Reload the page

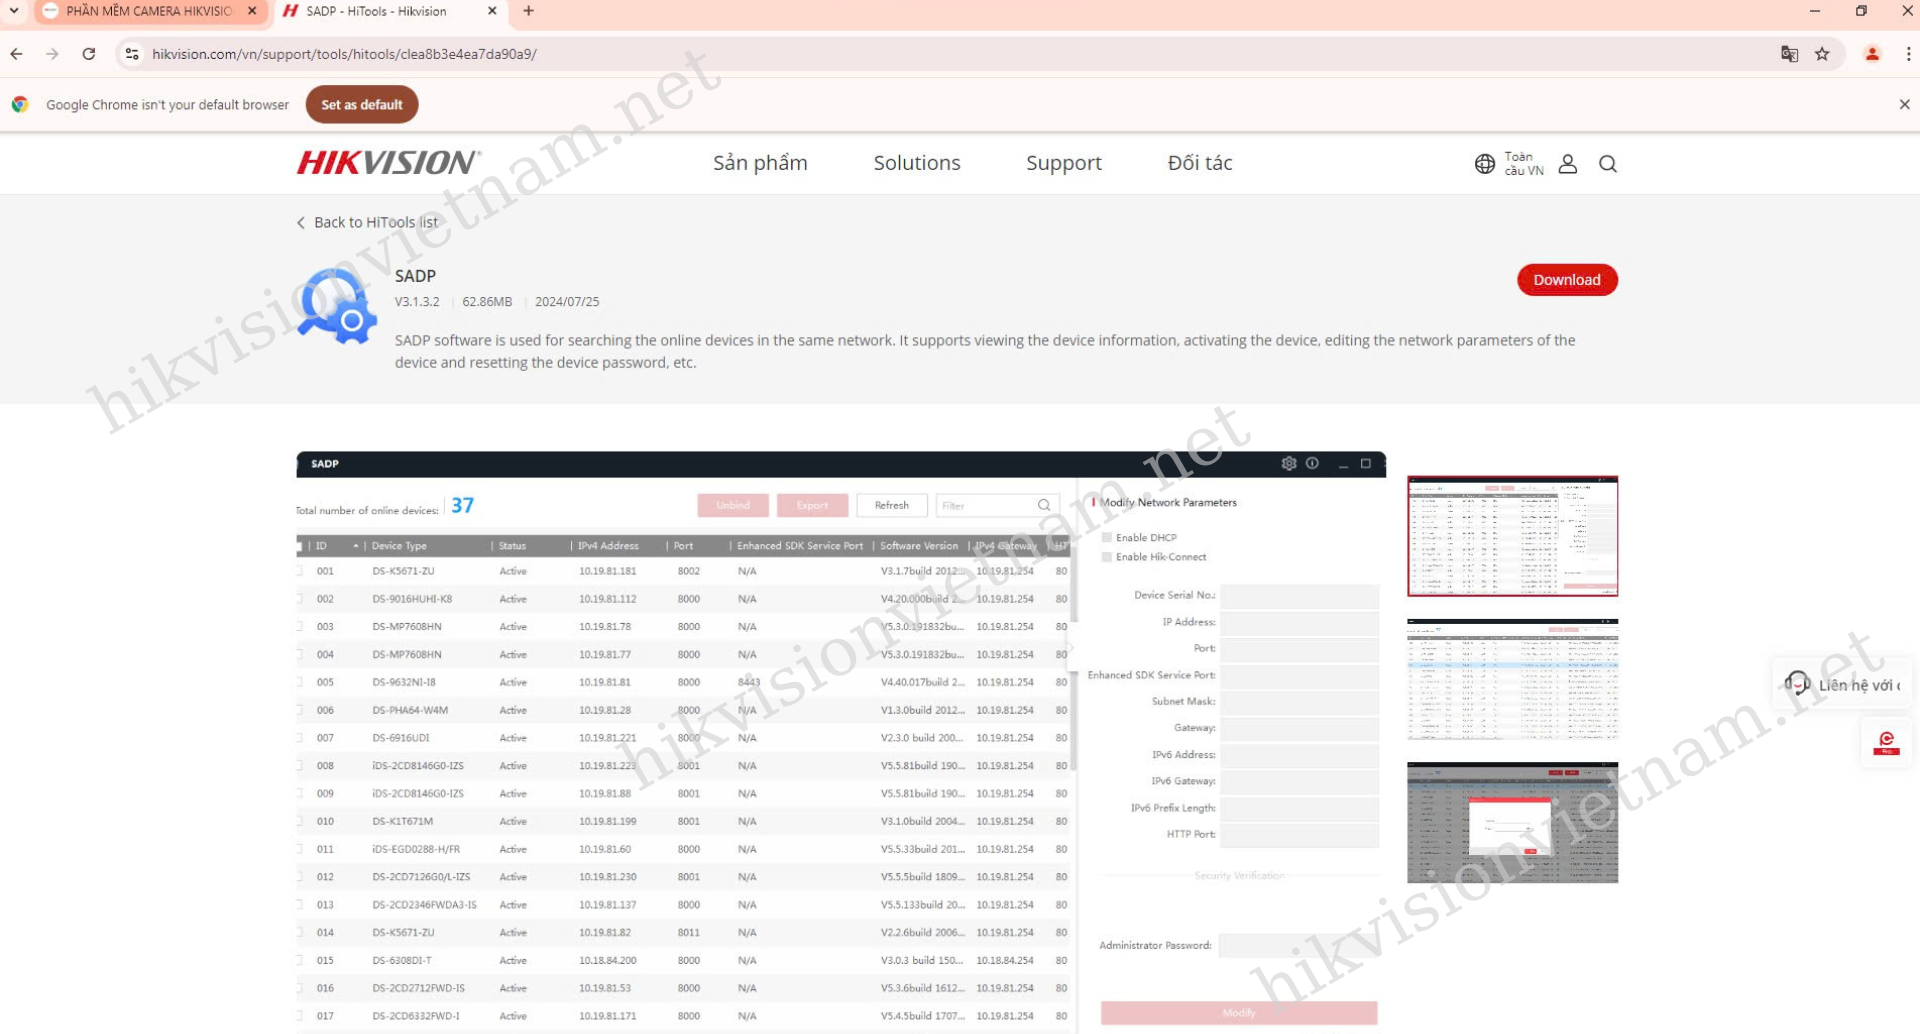coord(89,54)
